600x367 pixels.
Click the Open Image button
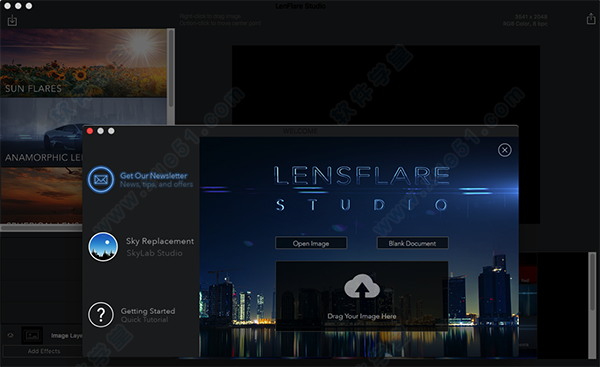tap(311, 243)
